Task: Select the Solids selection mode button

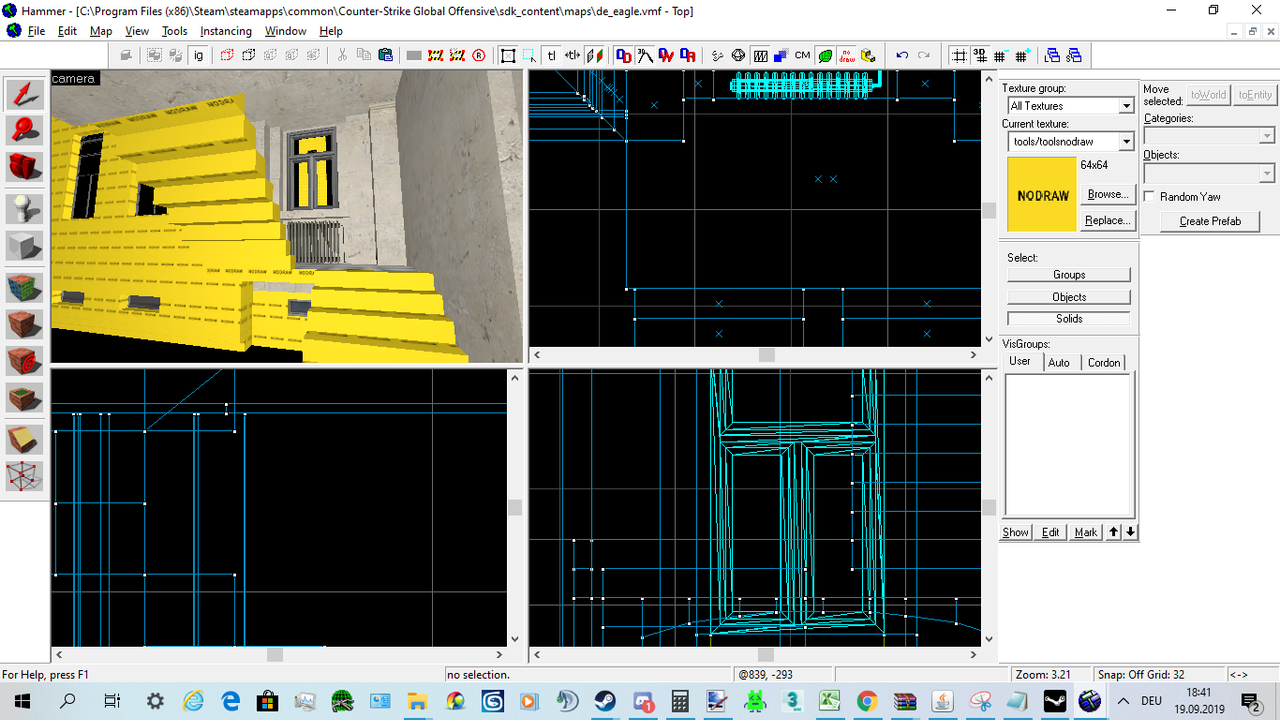Action: coord(1069,318)
